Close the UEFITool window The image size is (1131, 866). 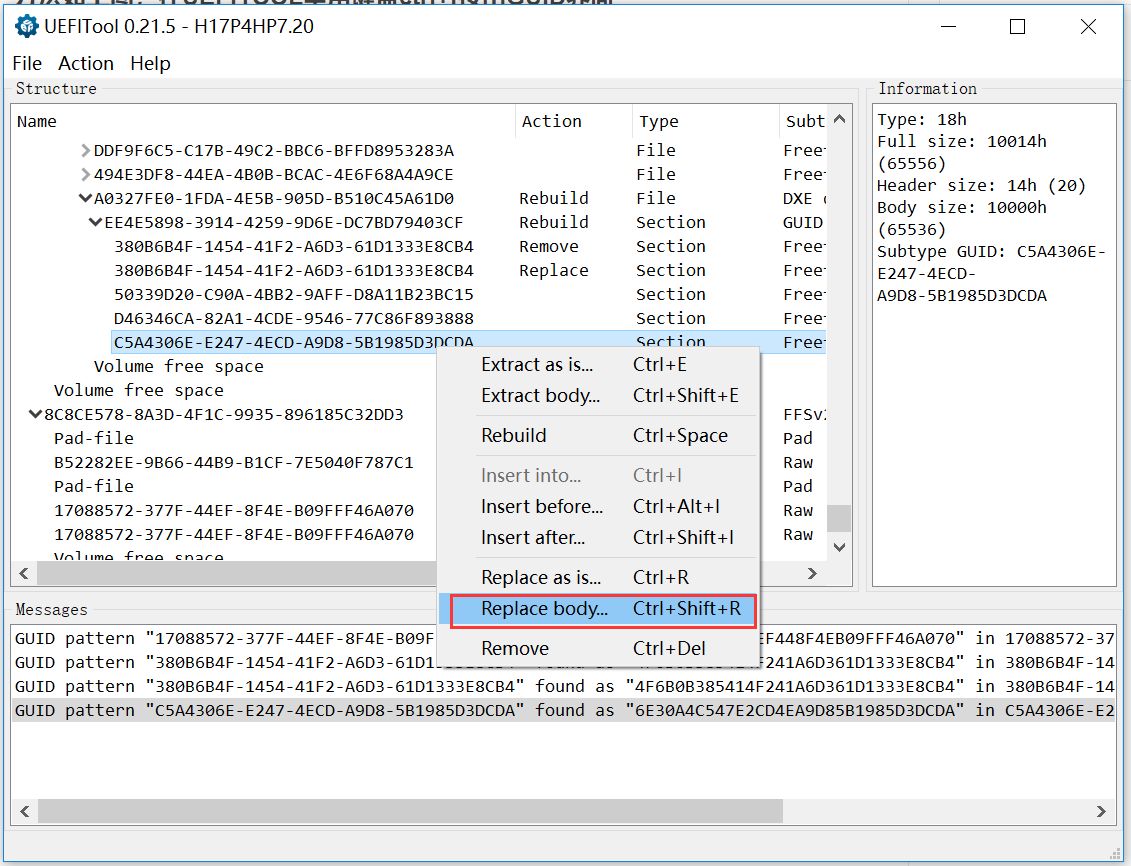tap(1088, 27)
